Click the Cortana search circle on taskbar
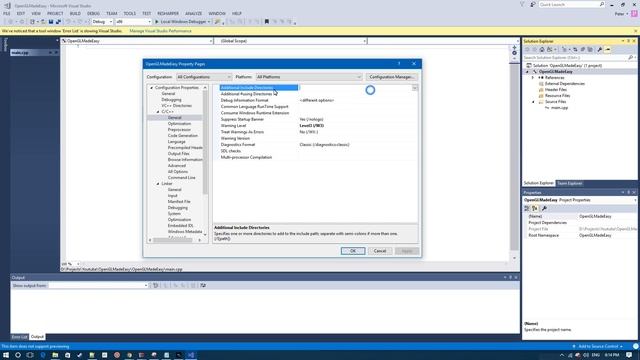This screenshot has width=640, height=360. [18, 355]
